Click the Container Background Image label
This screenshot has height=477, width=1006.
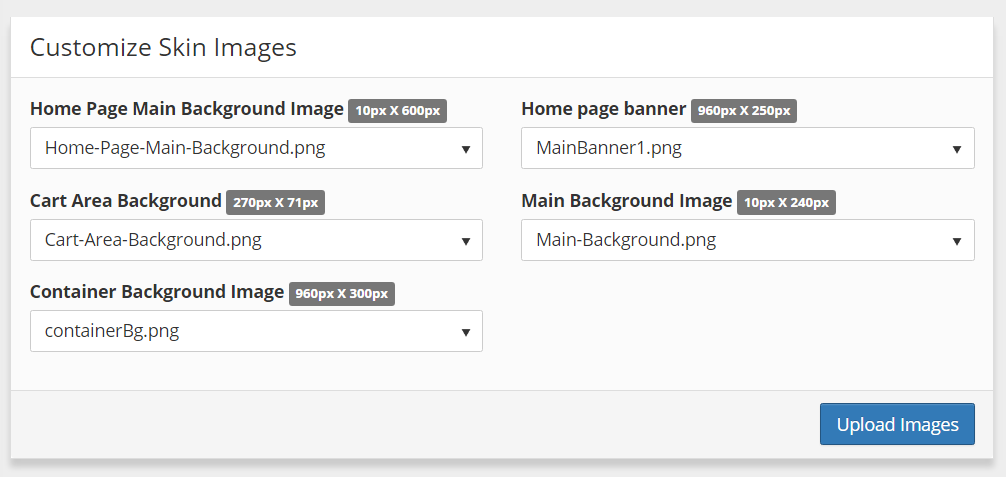(x=157, y=292)
